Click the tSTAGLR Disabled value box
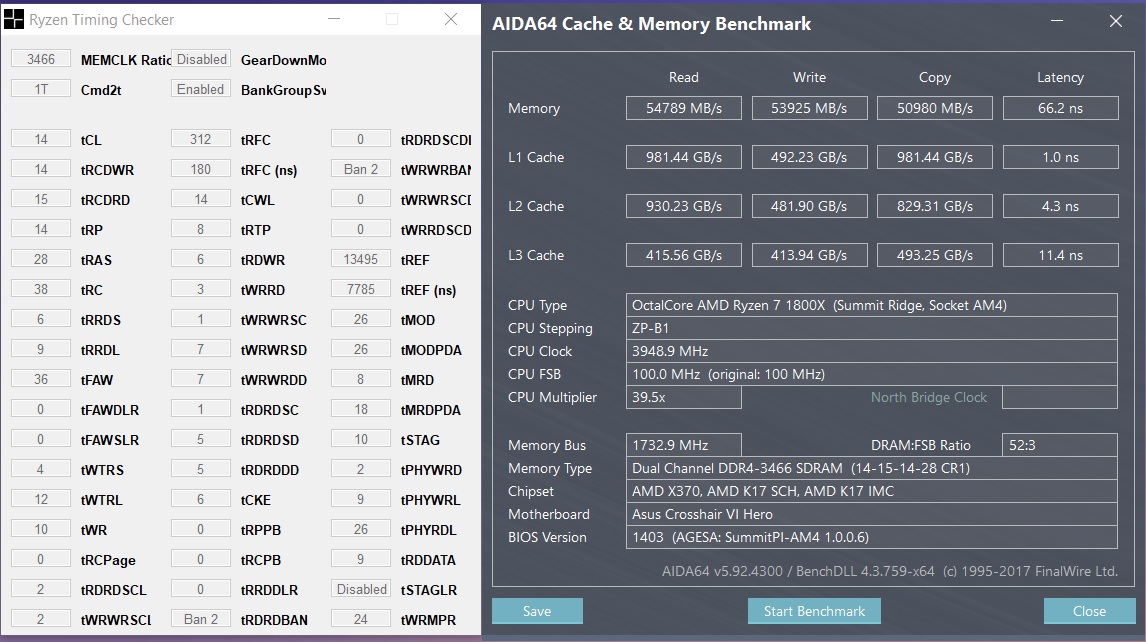 pos(361,589)
